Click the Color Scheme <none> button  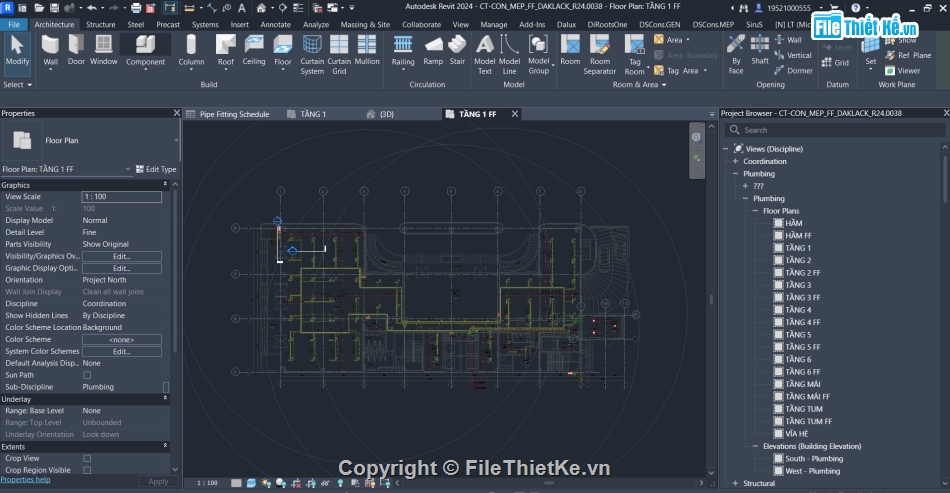122,340
